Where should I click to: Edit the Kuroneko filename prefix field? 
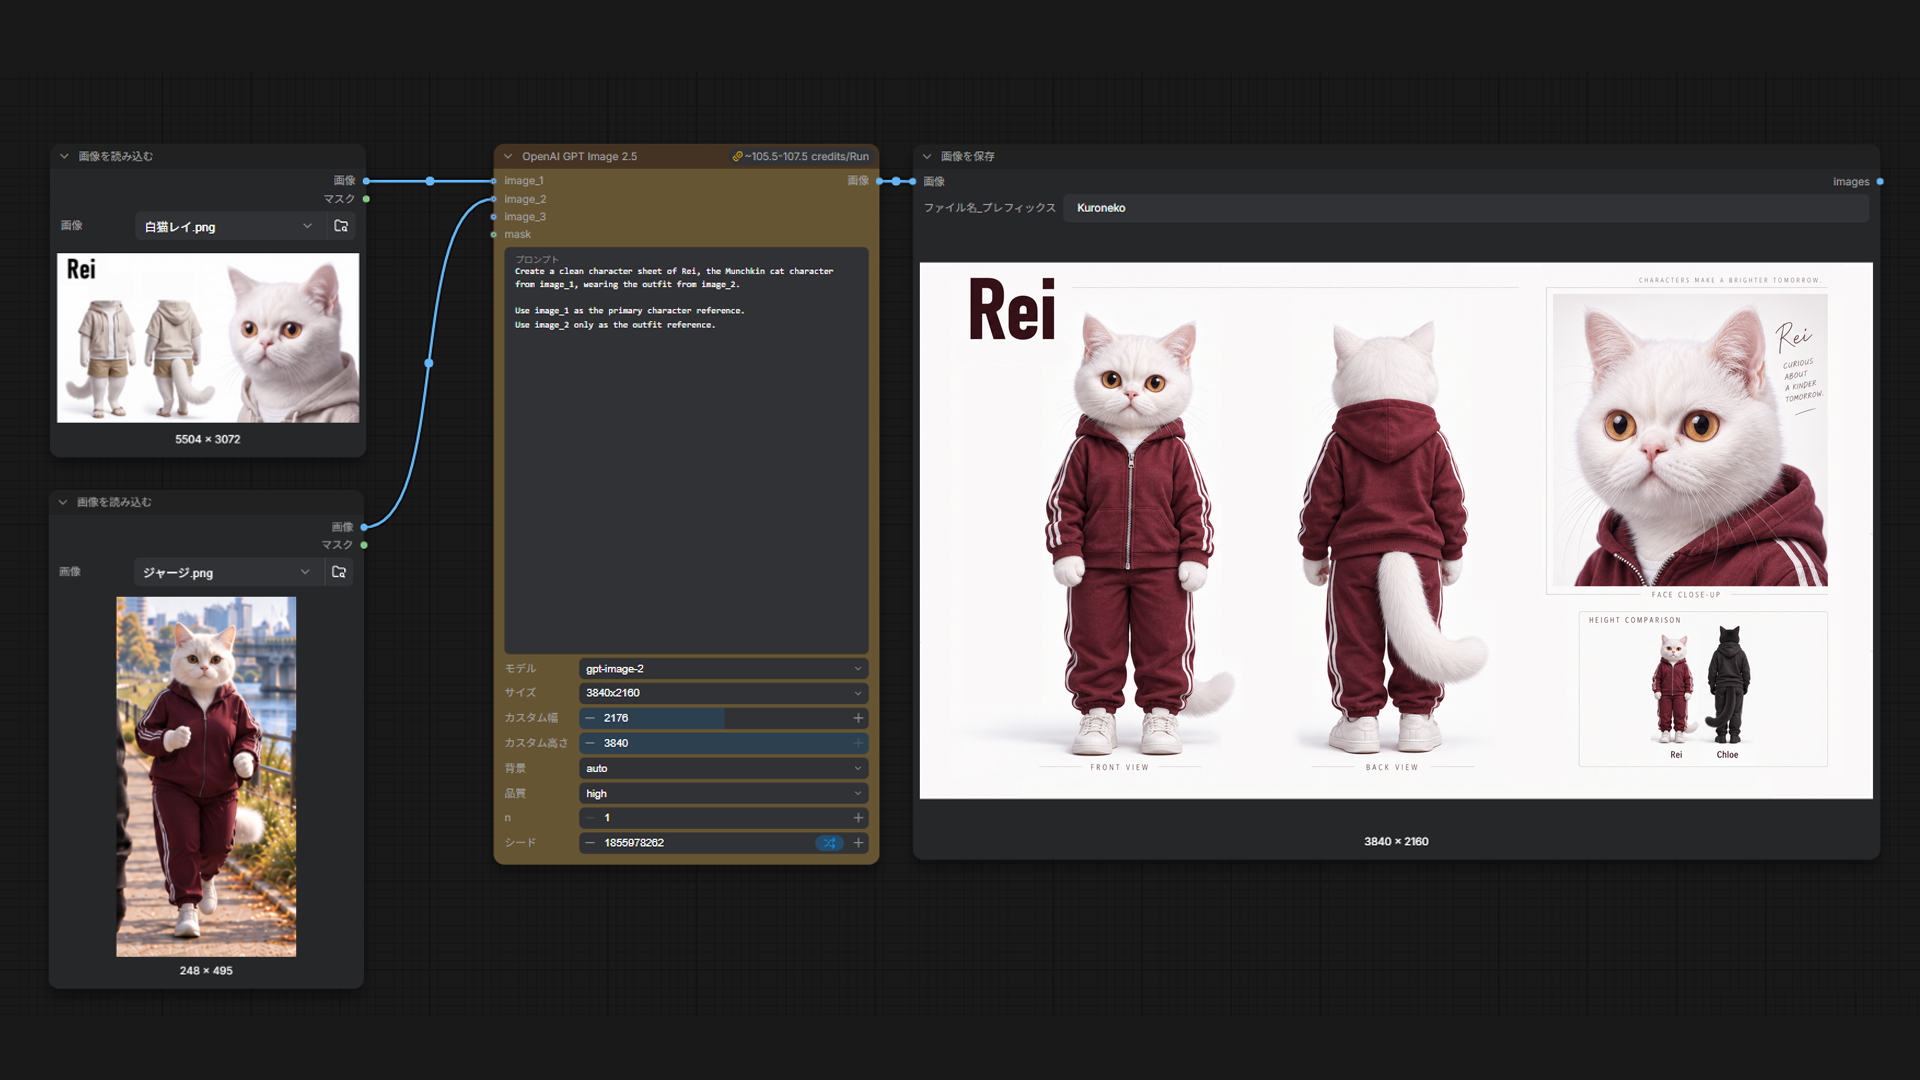tap(1466, 208)
